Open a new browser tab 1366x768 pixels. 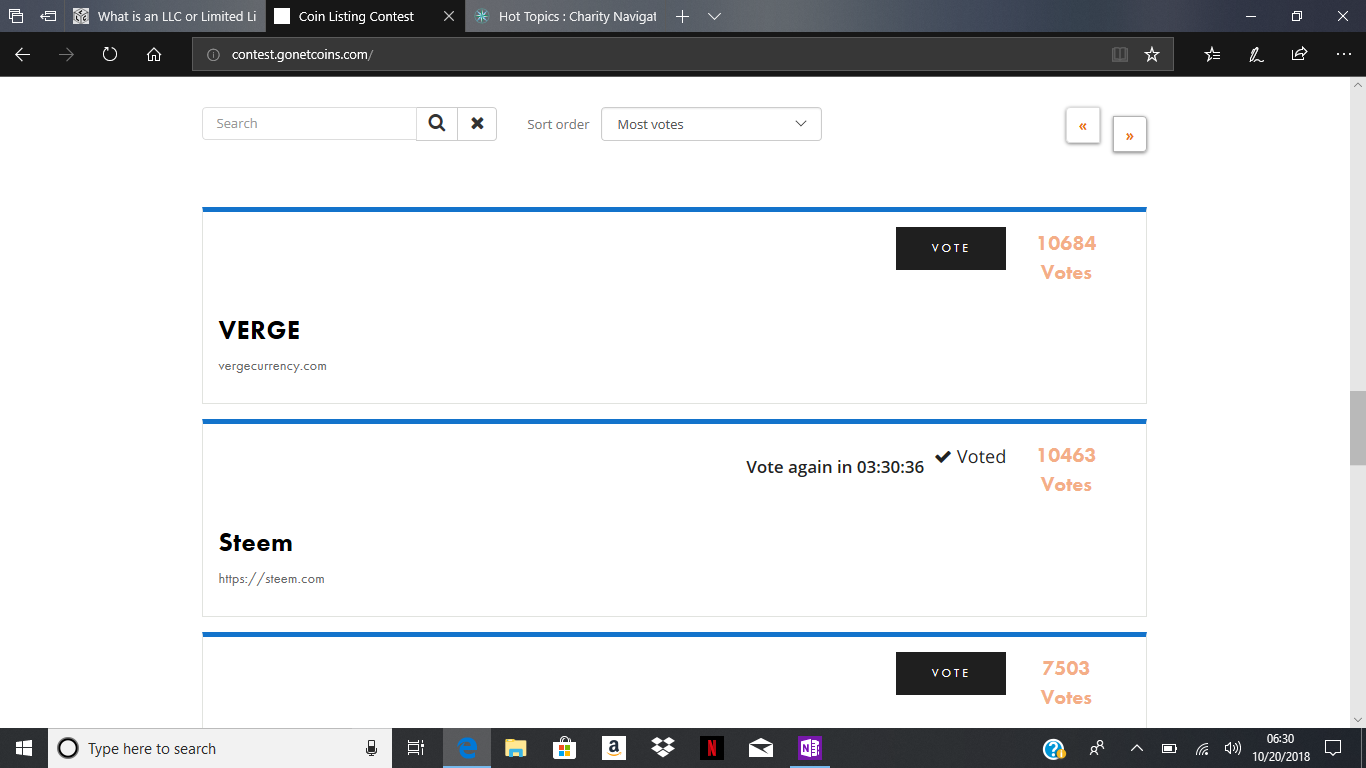coord(683,17)
